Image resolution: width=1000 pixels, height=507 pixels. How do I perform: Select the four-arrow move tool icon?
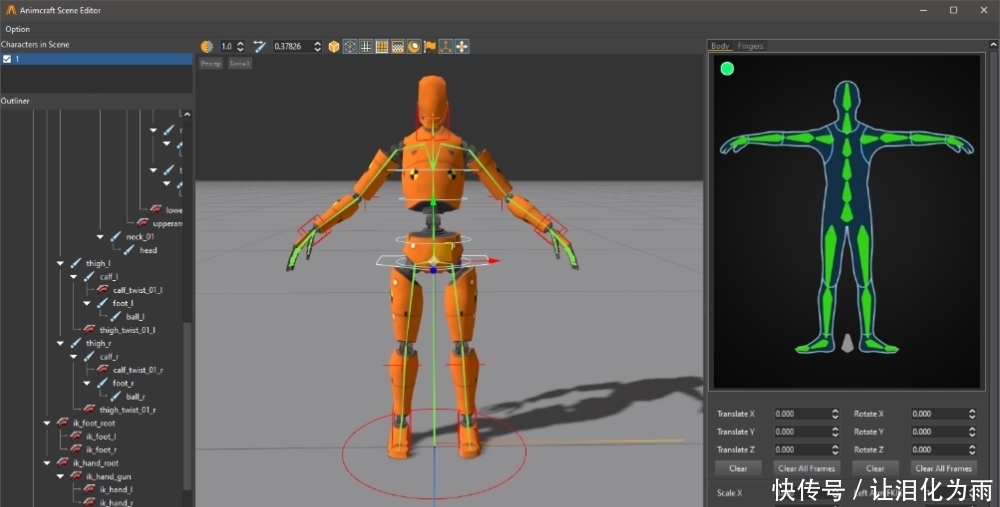[462, 46]
